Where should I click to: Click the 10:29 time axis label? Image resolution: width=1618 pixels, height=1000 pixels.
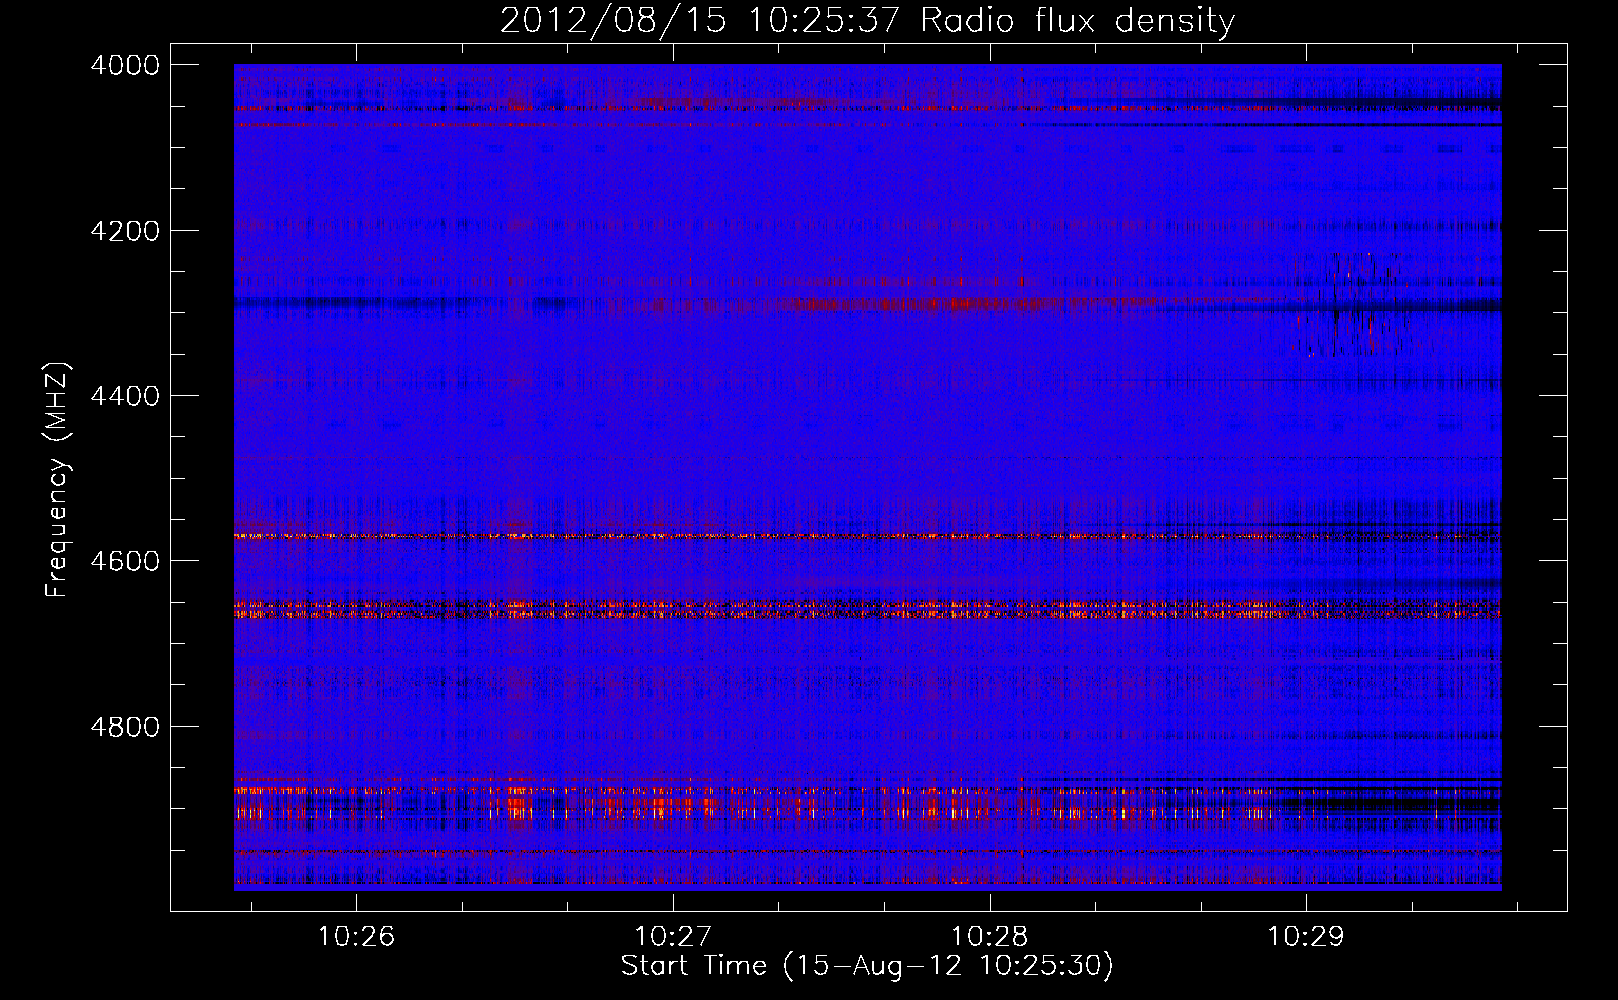1306,936
